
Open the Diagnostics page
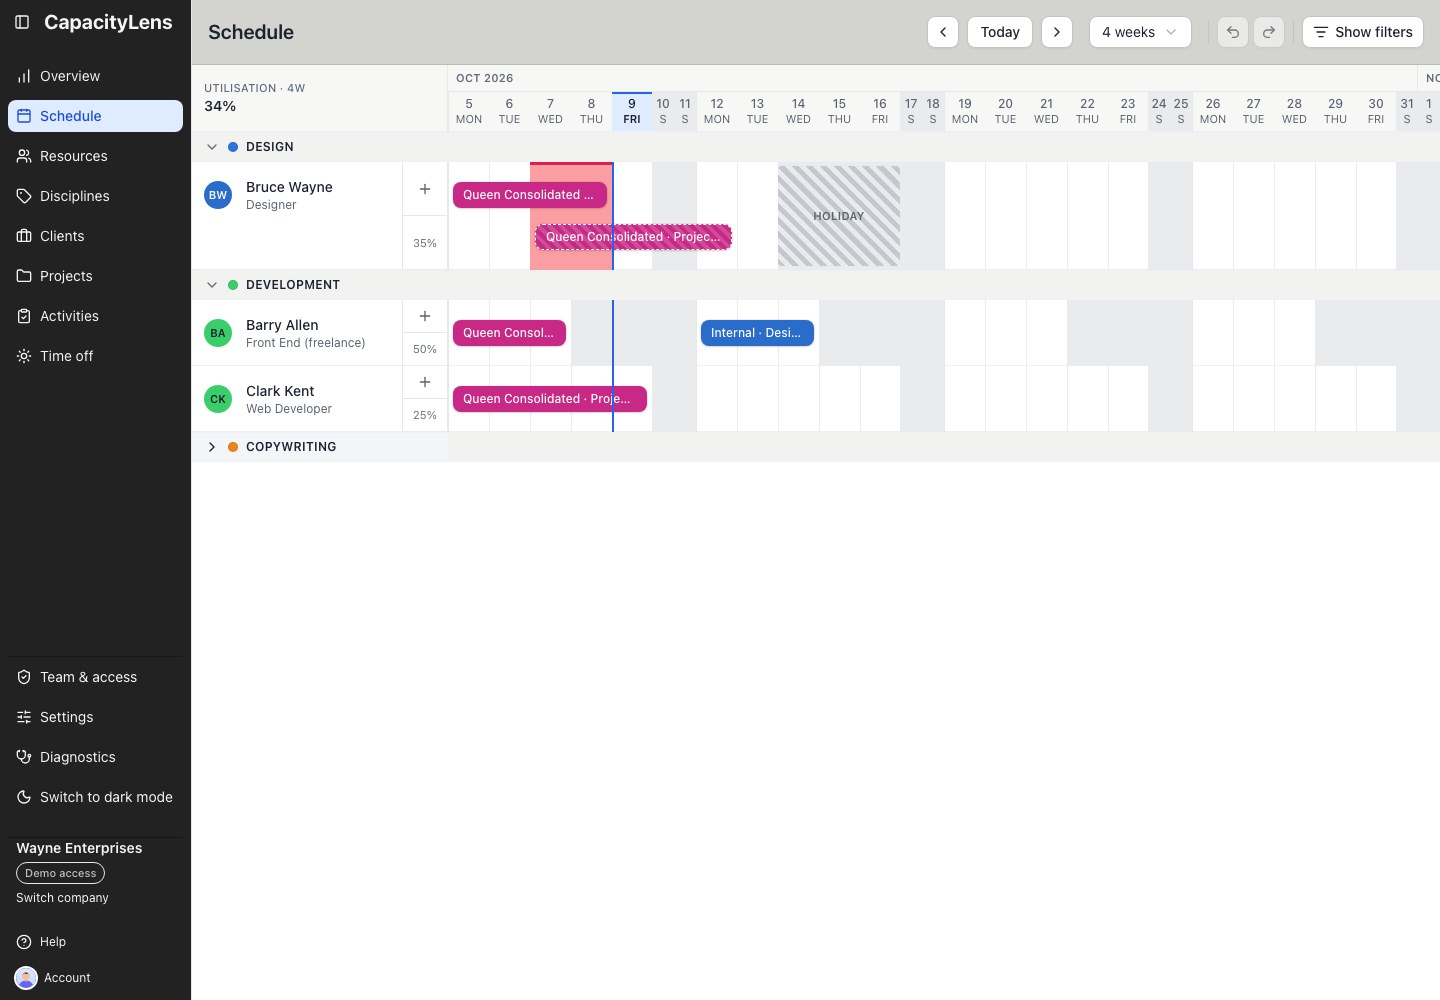[x=95, y=757]
